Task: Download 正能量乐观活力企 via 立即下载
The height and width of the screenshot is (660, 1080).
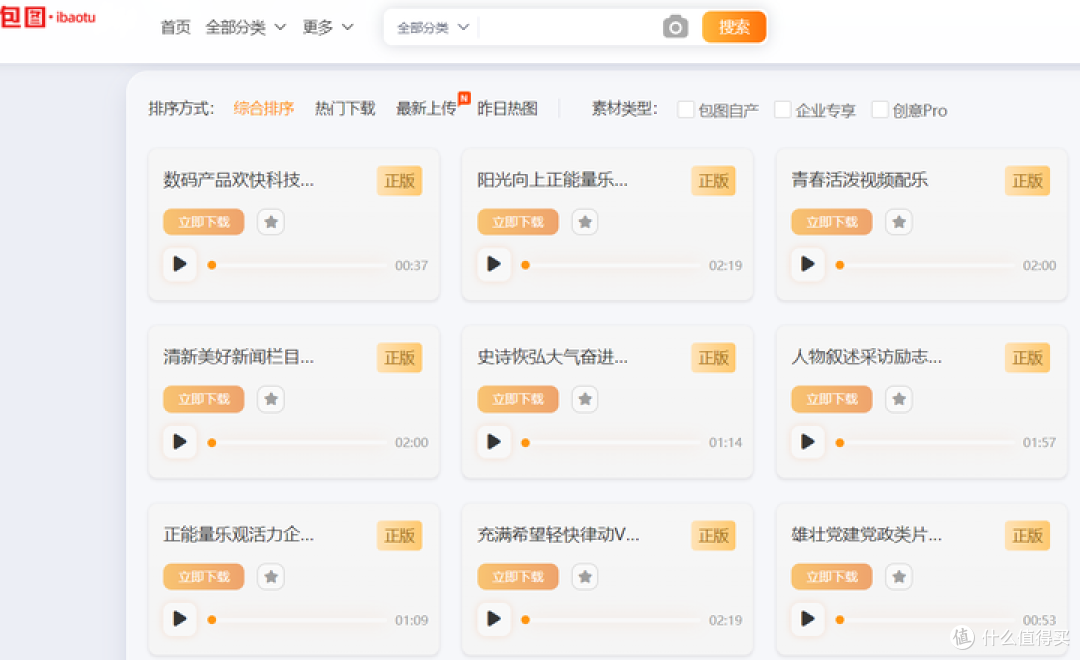Action: pos(204,577)
